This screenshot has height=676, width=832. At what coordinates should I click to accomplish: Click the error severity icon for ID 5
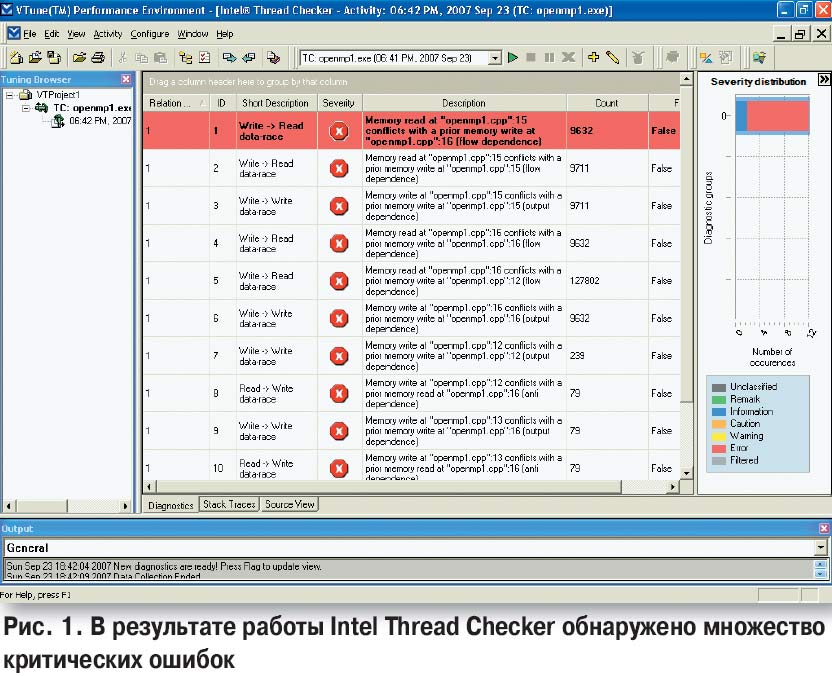tap(338, 281)
